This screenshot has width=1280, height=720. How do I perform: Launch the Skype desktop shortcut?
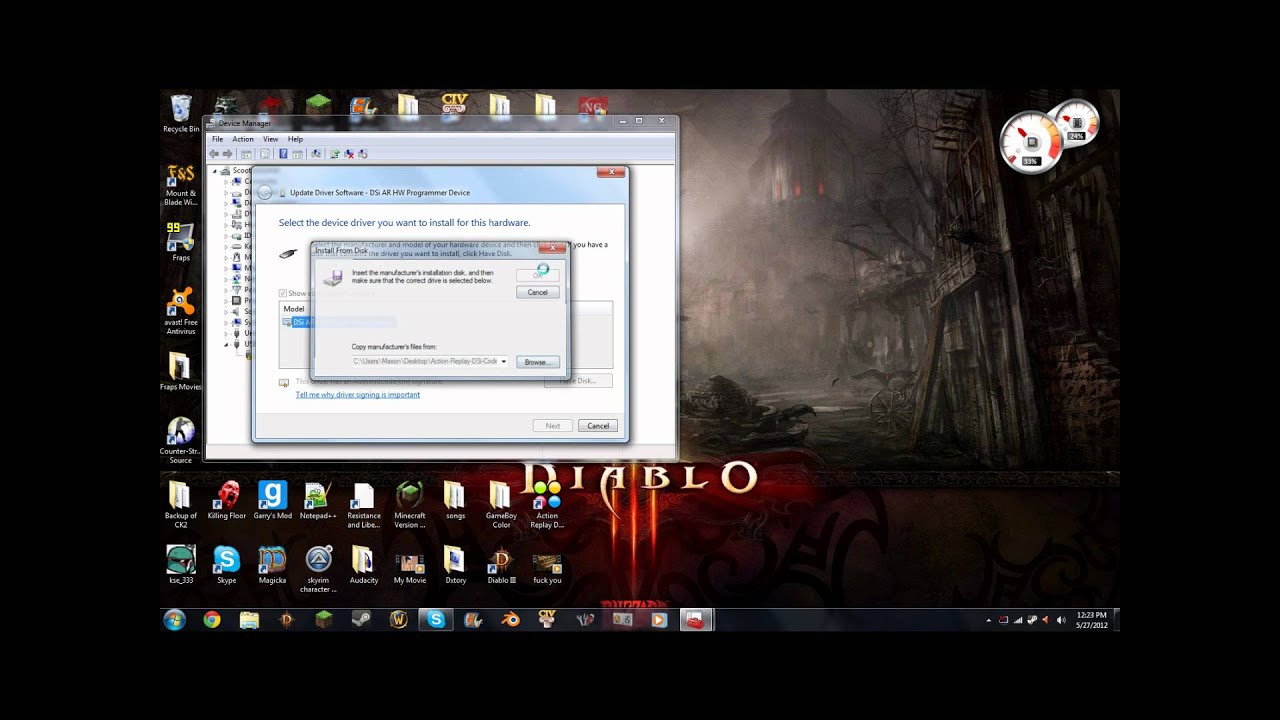point(227,565)
